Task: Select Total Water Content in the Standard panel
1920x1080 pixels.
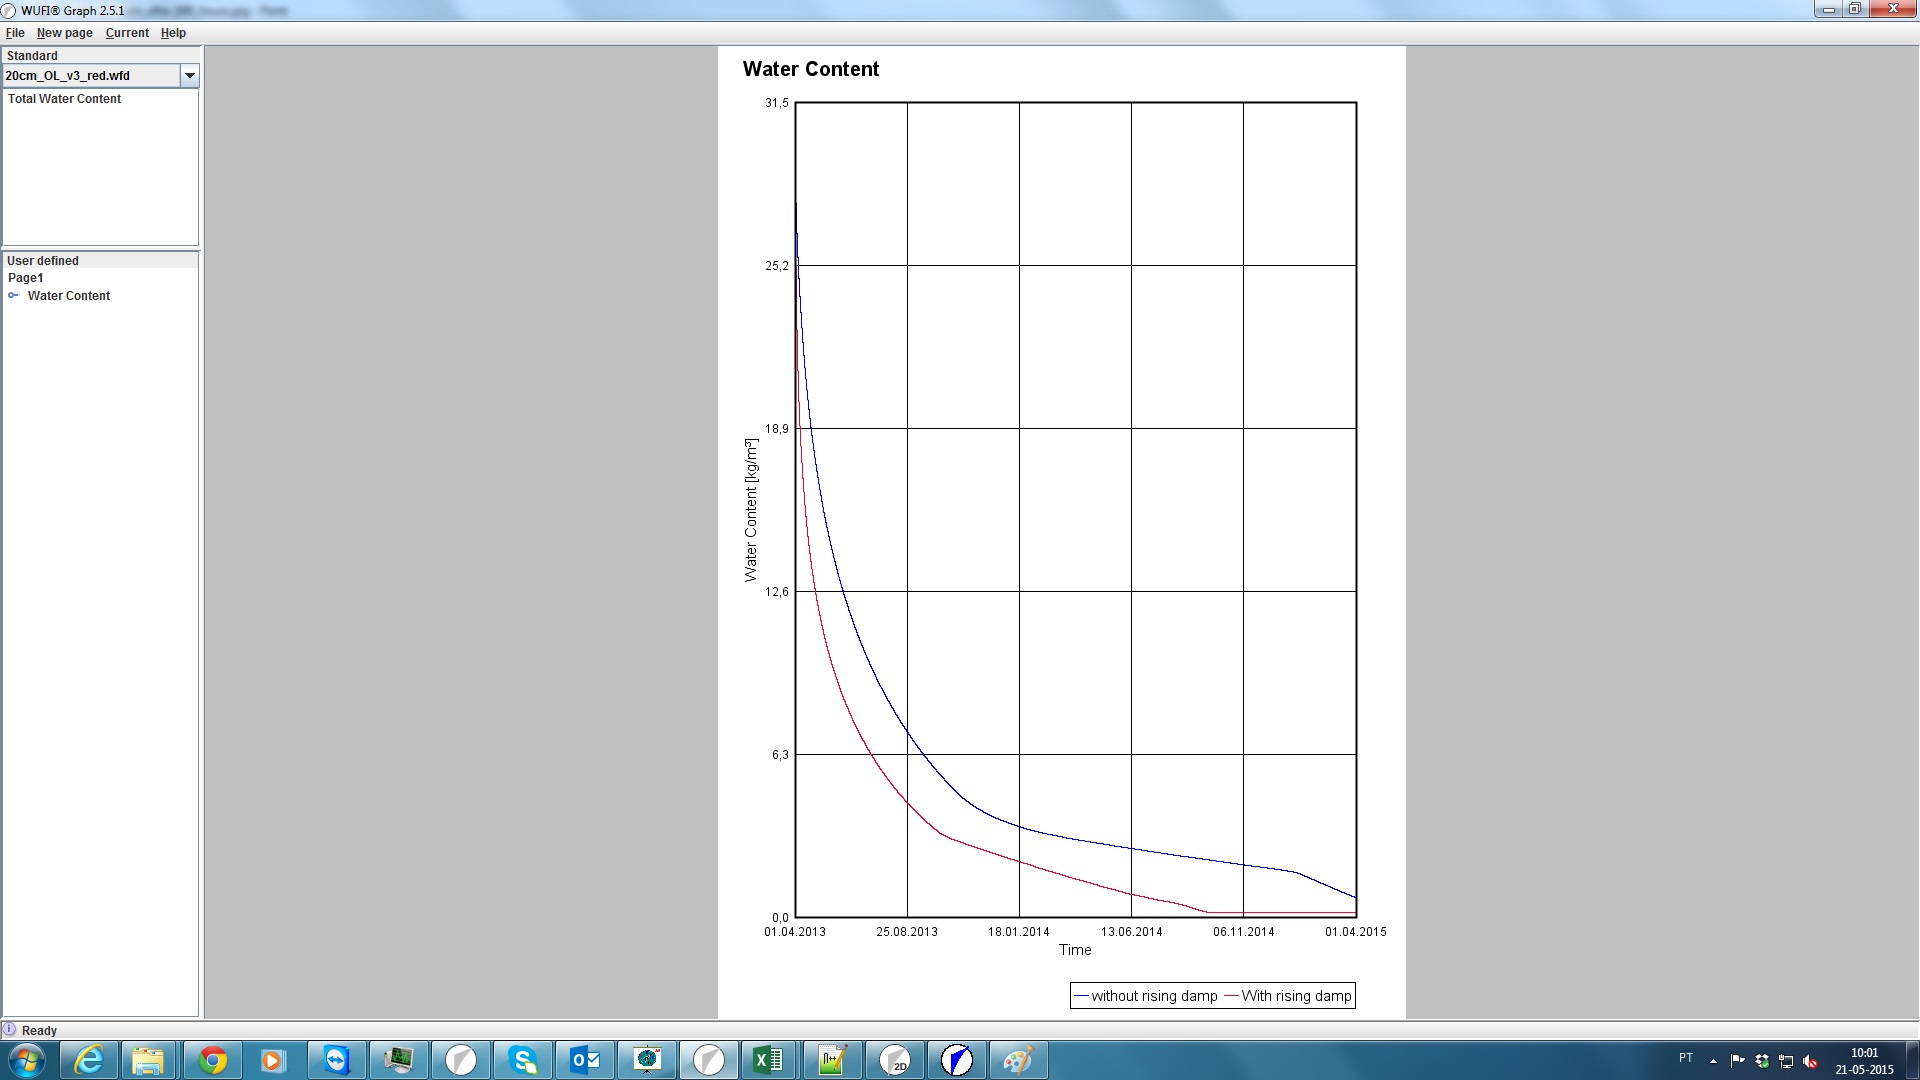Action: (x=64, y=99)
